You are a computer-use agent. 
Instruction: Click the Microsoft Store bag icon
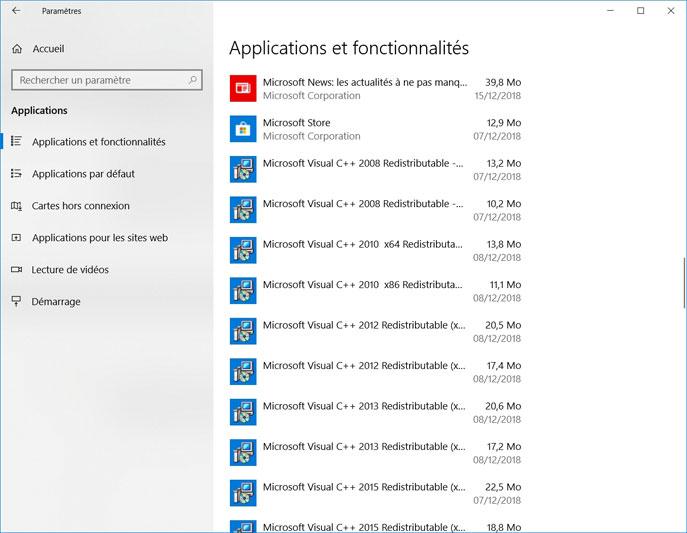243,129
